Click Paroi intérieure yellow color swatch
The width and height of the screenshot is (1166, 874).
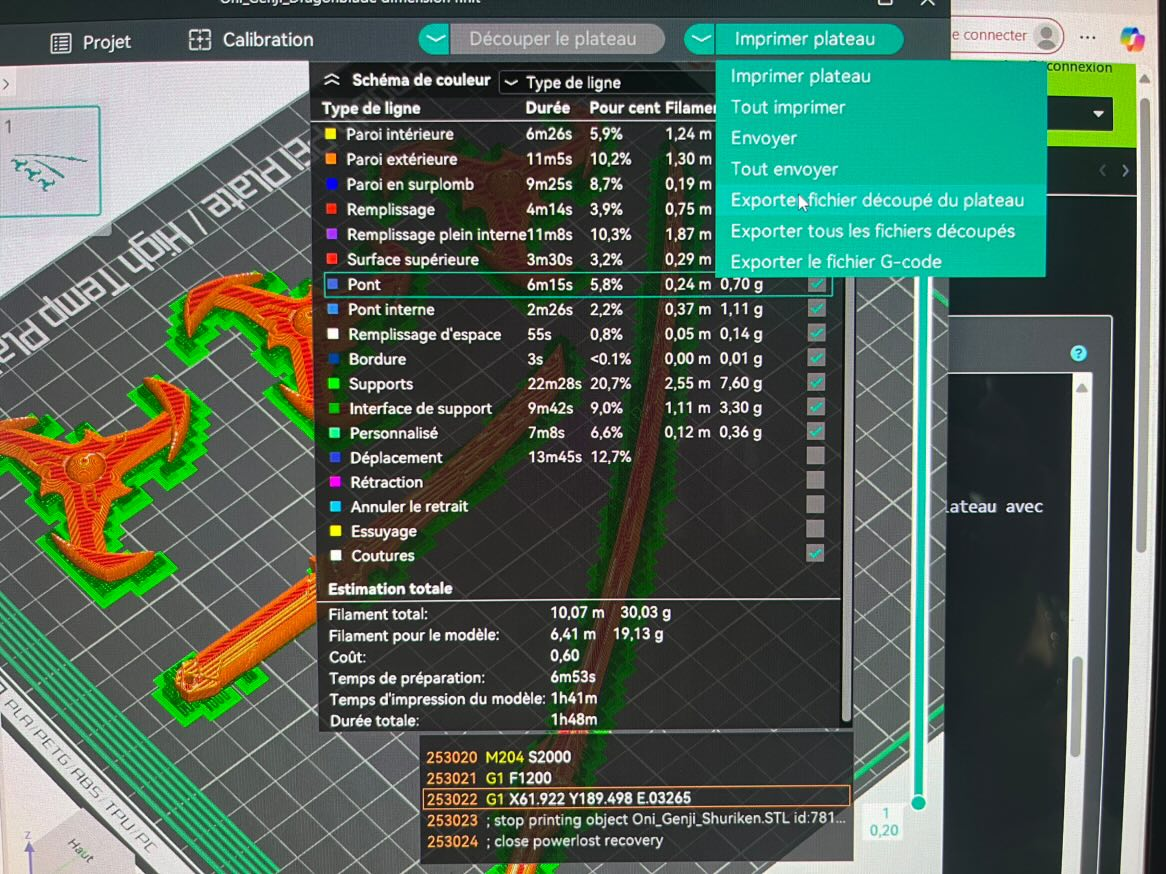tap(331, 134)
